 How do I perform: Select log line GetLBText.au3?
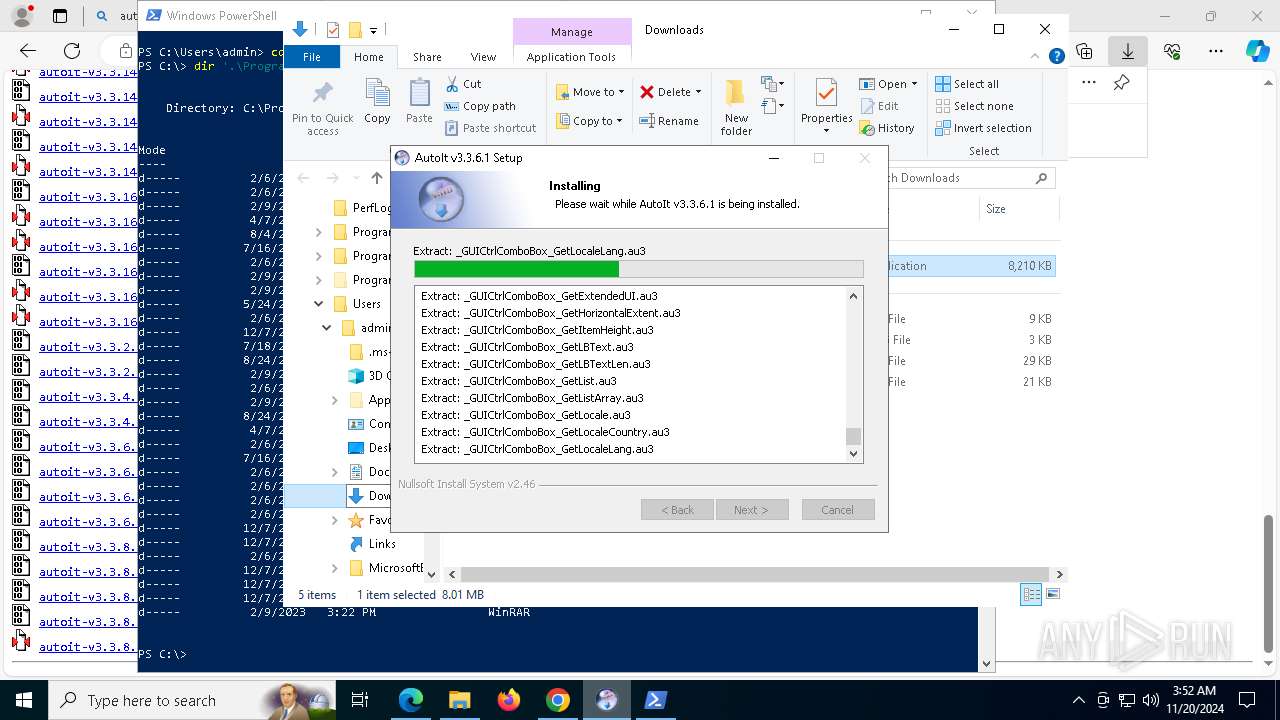pyautogui.click(x=526, y=347)
